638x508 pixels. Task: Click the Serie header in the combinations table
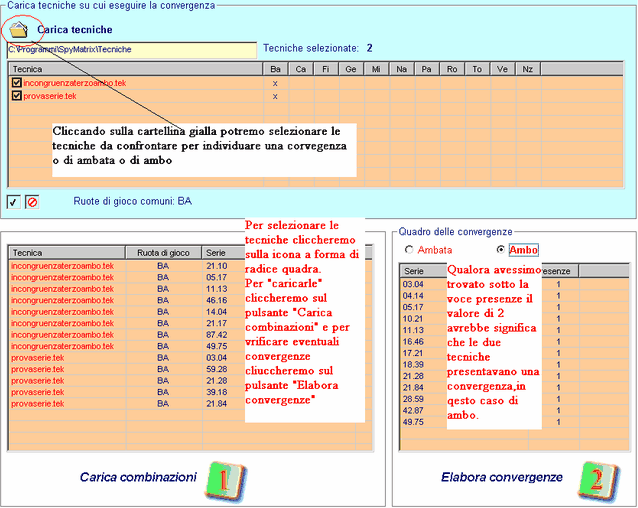tap(223, 253)
